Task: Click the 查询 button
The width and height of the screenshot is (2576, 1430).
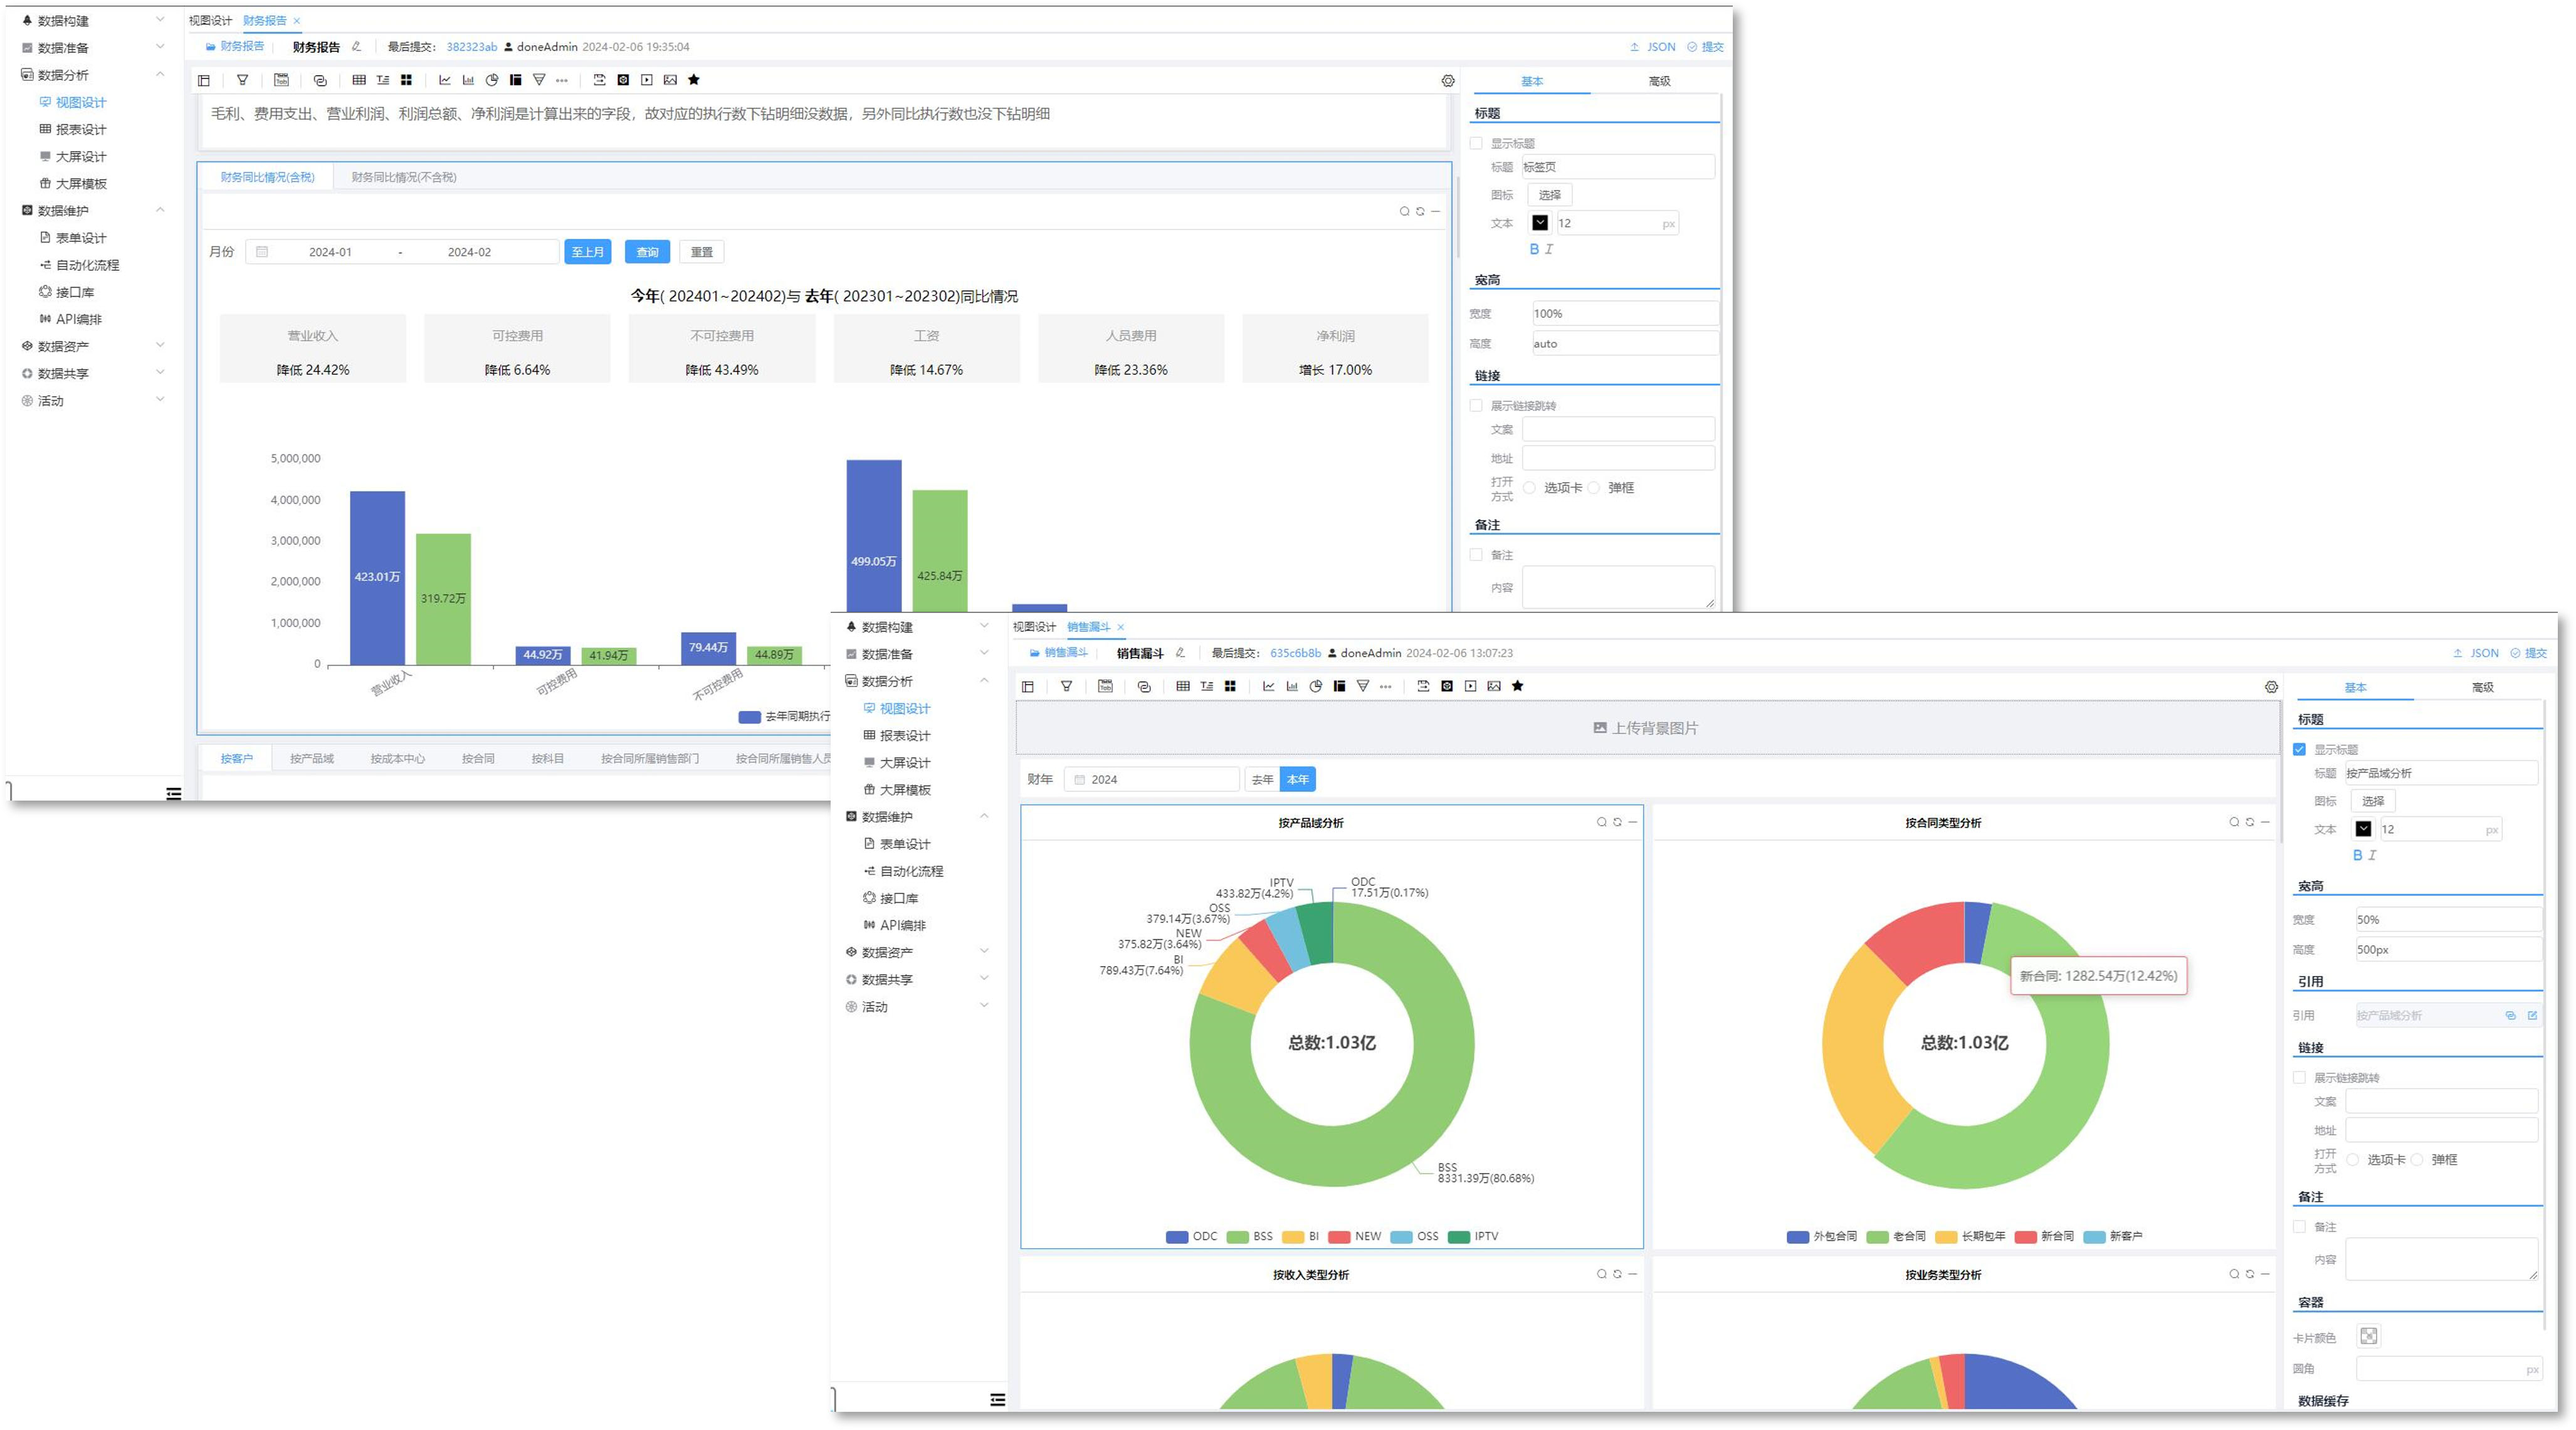Action: [x=647, y=252]
